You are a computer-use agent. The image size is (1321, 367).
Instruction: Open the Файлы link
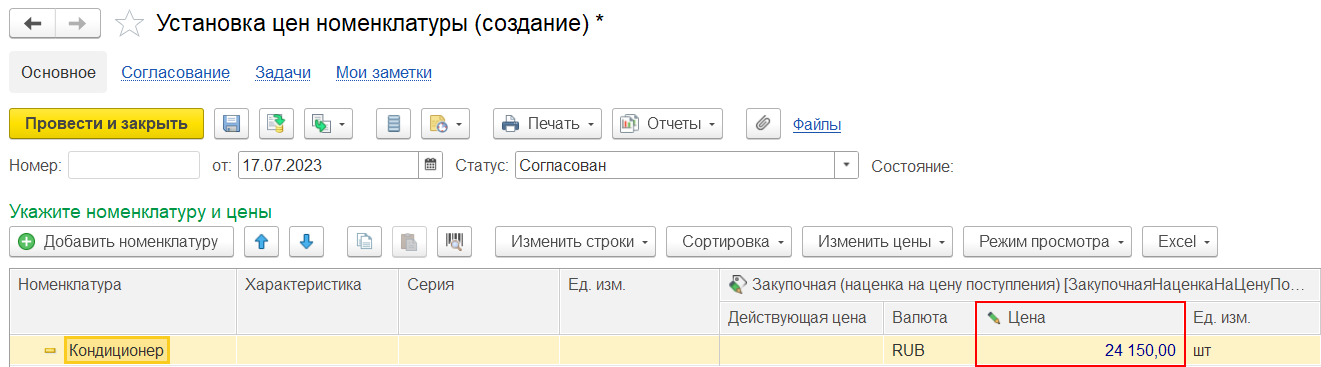tap(817, 124)
